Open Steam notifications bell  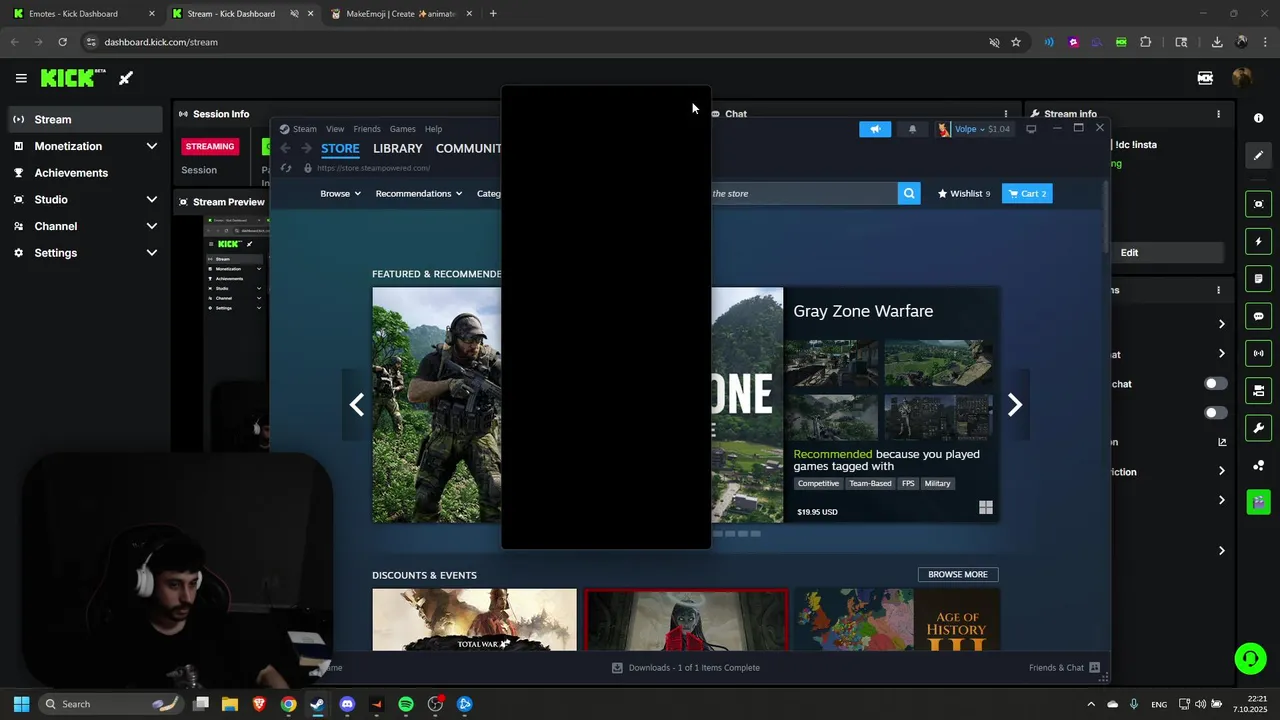click(x=912, y=129)
